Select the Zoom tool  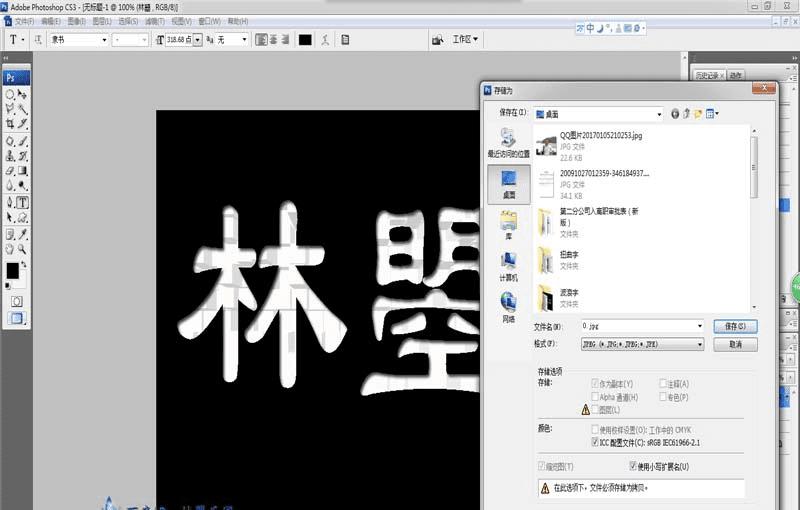pos(22,249)
